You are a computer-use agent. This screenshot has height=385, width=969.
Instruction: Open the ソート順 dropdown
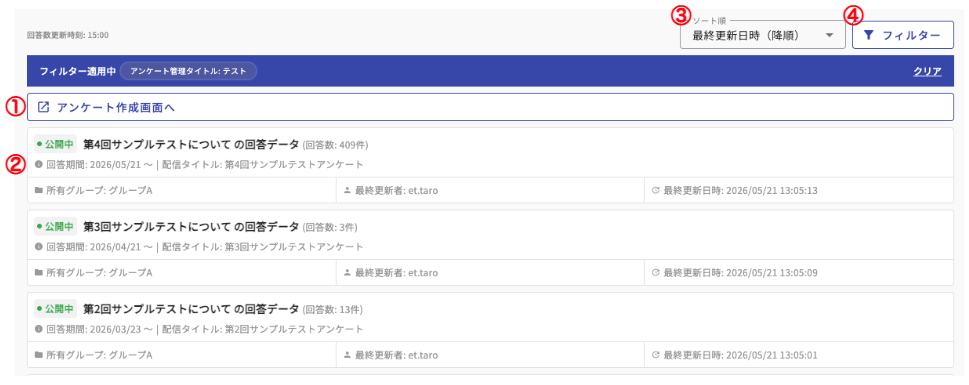tap(762, 36)
